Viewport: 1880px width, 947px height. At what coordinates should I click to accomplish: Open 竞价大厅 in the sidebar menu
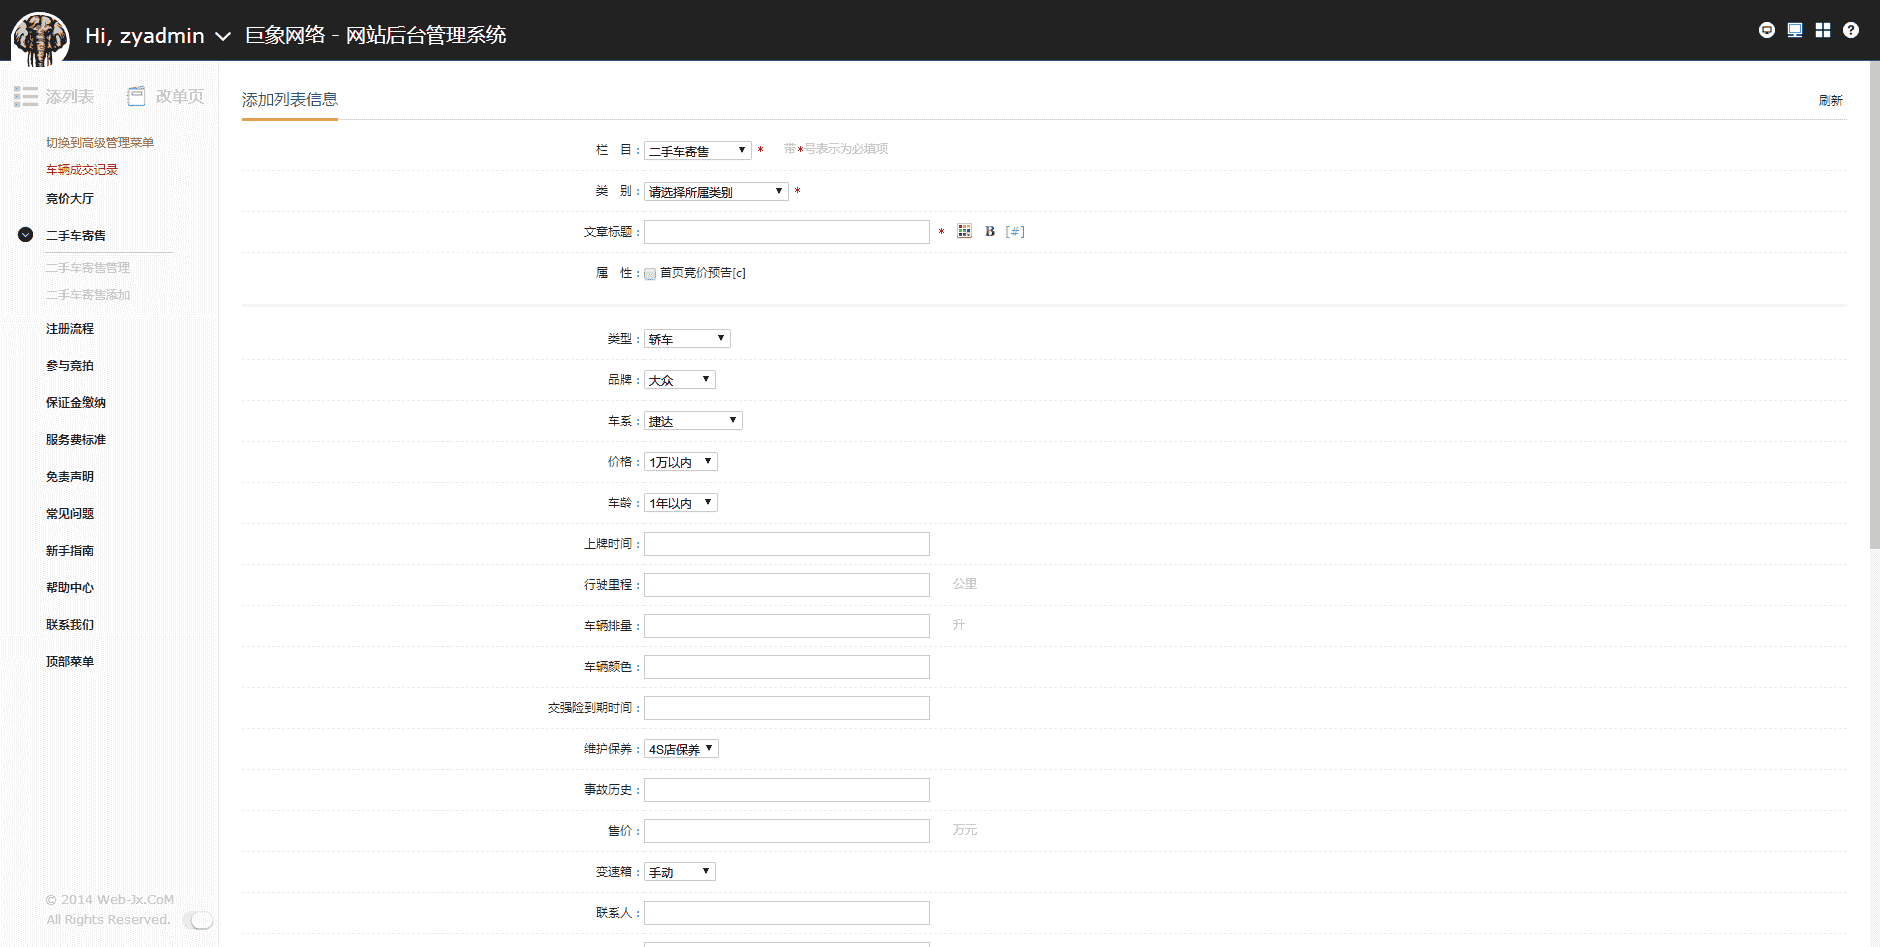tap(70, 199)
